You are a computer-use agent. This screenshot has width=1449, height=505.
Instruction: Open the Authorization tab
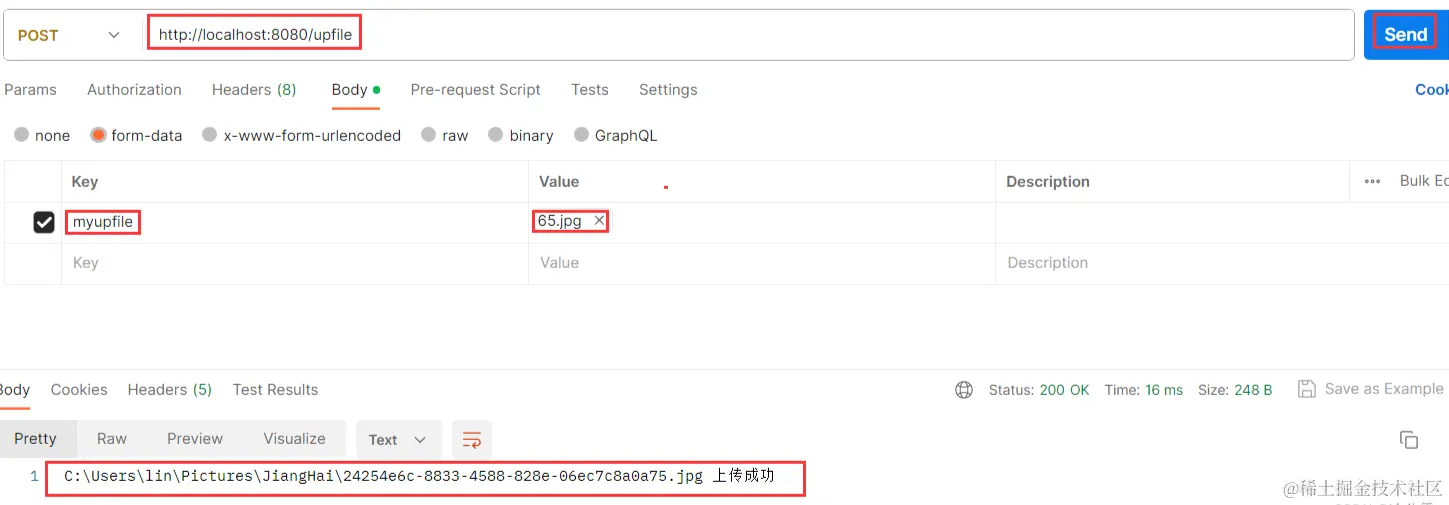pyautogui.click(x=134, y=90)
